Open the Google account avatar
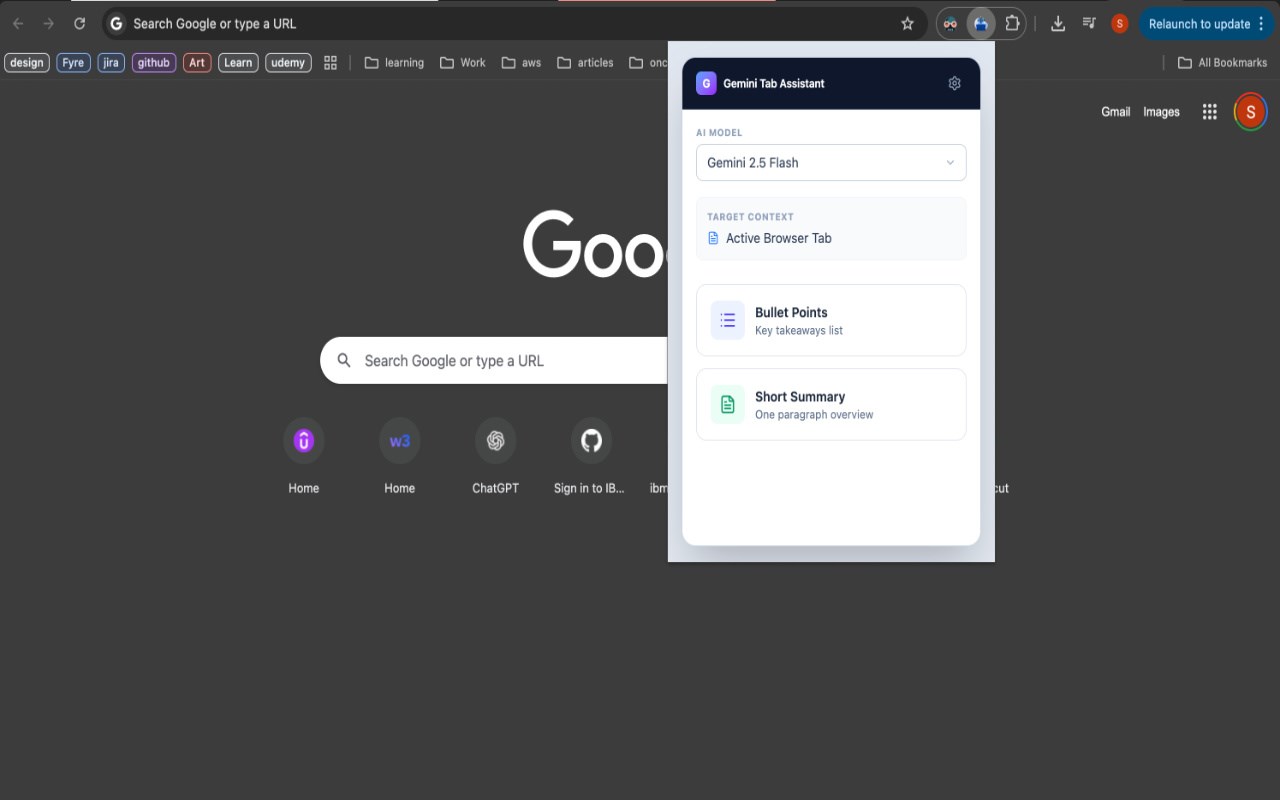 (x=1250, y=112)
